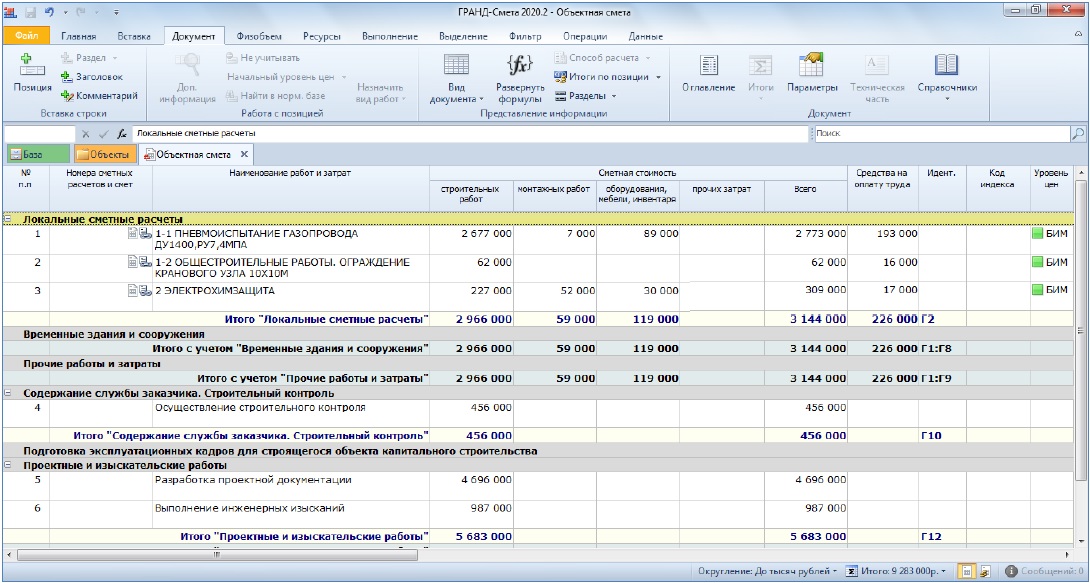Open the Разделы dropdown arrow
1090x583 pixels.
coord(615,96)
